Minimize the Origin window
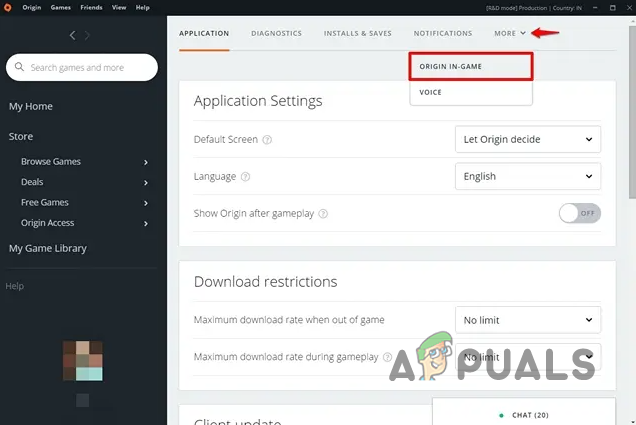Viewport: 636px width, 425px height. pos(595,7)
